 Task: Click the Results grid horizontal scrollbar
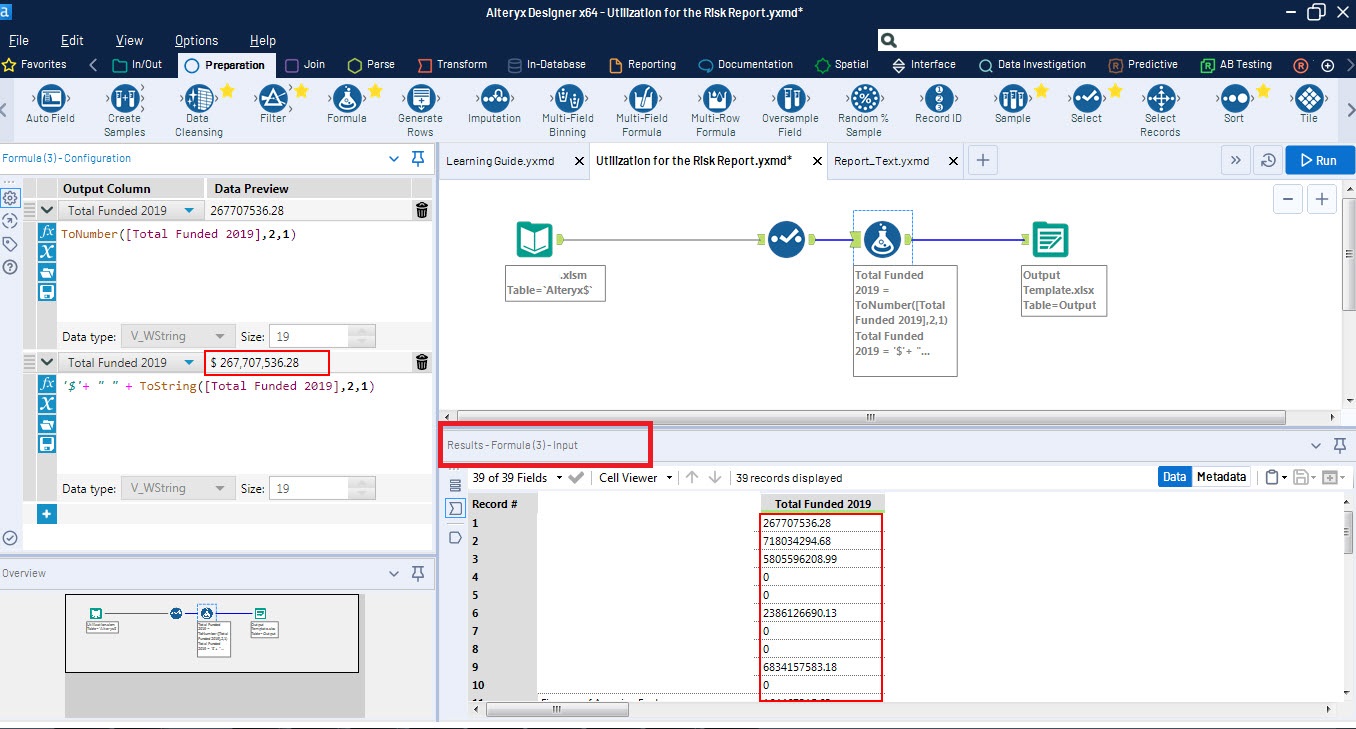click(x=557, y=709)
